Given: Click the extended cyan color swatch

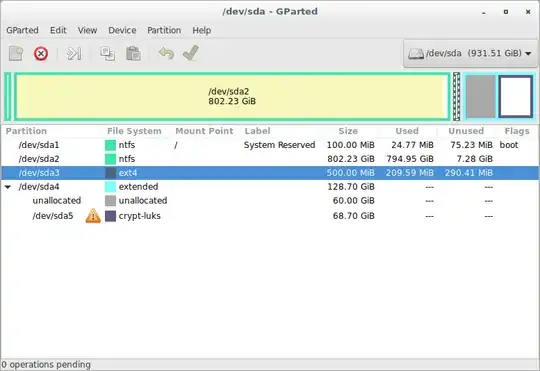Looking at the screenshot, I should click(x=110, y=187).
